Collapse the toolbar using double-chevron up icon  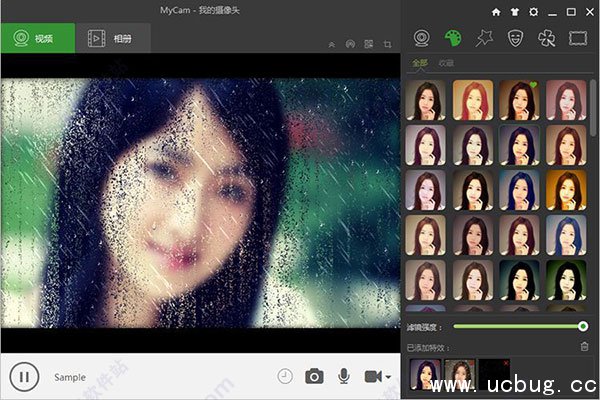click(332, 45)
